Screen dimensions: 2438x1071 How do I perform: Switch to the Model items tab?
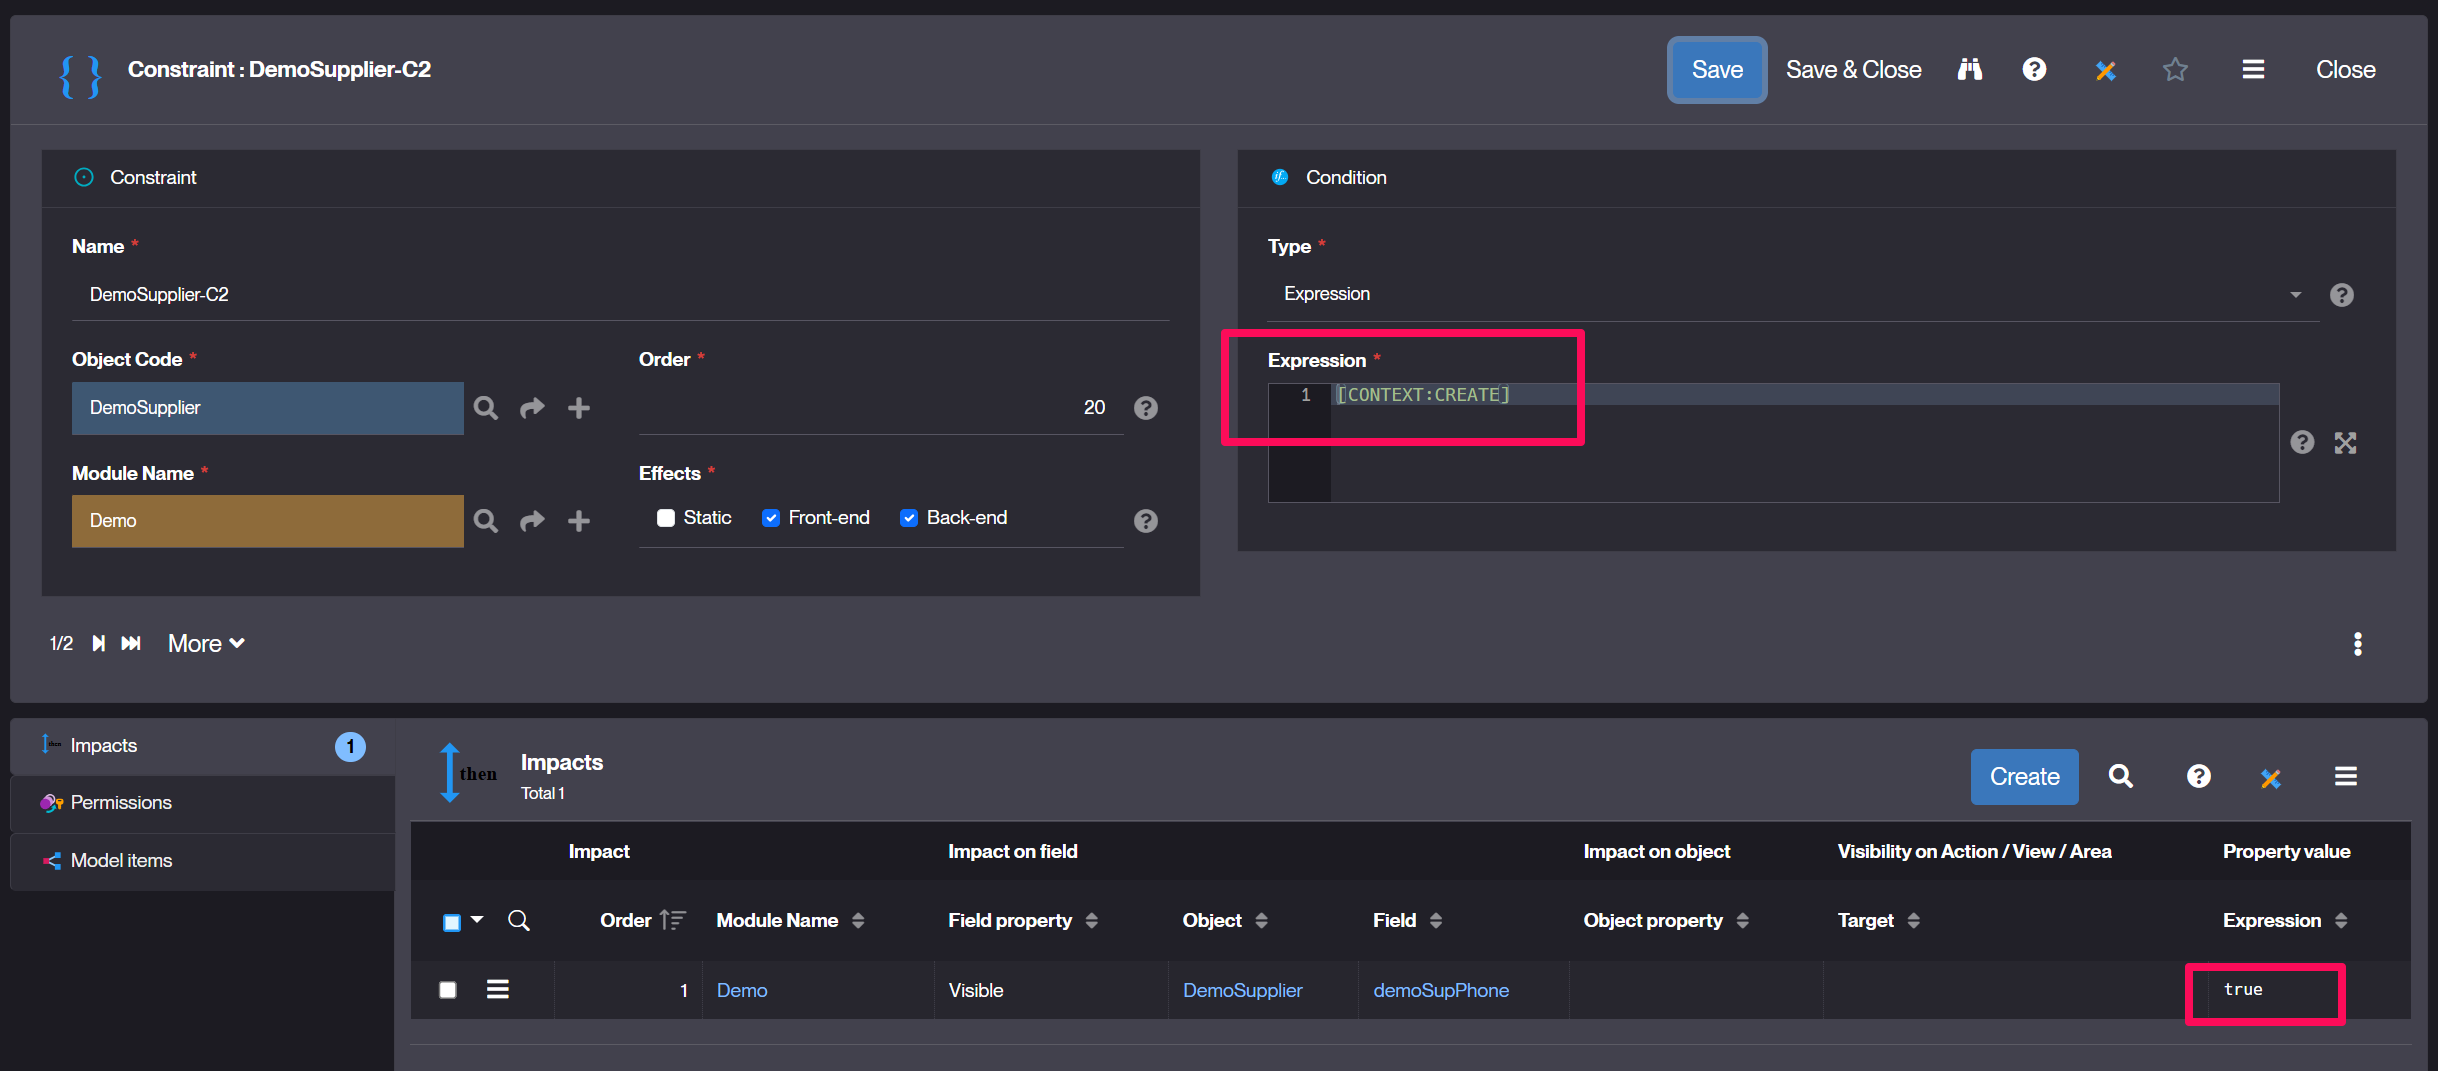(121, 861)
